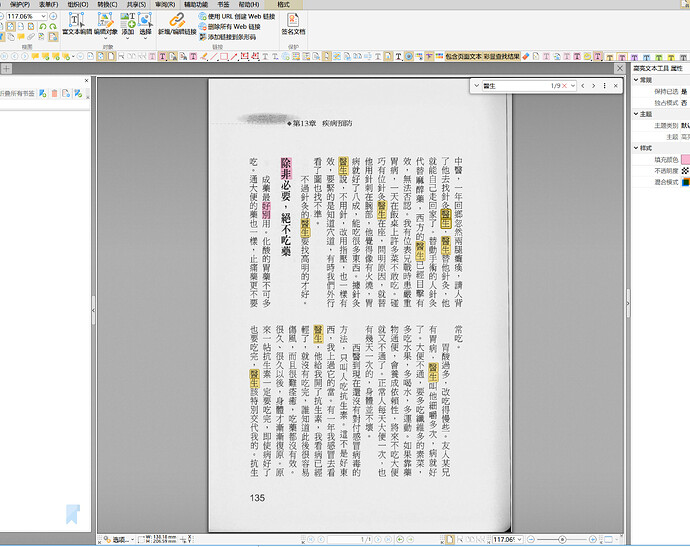Expand the search bar left chevron
The height and width of the screenshot is (547, 690).
pyautogui.click(x=476, y=86)
